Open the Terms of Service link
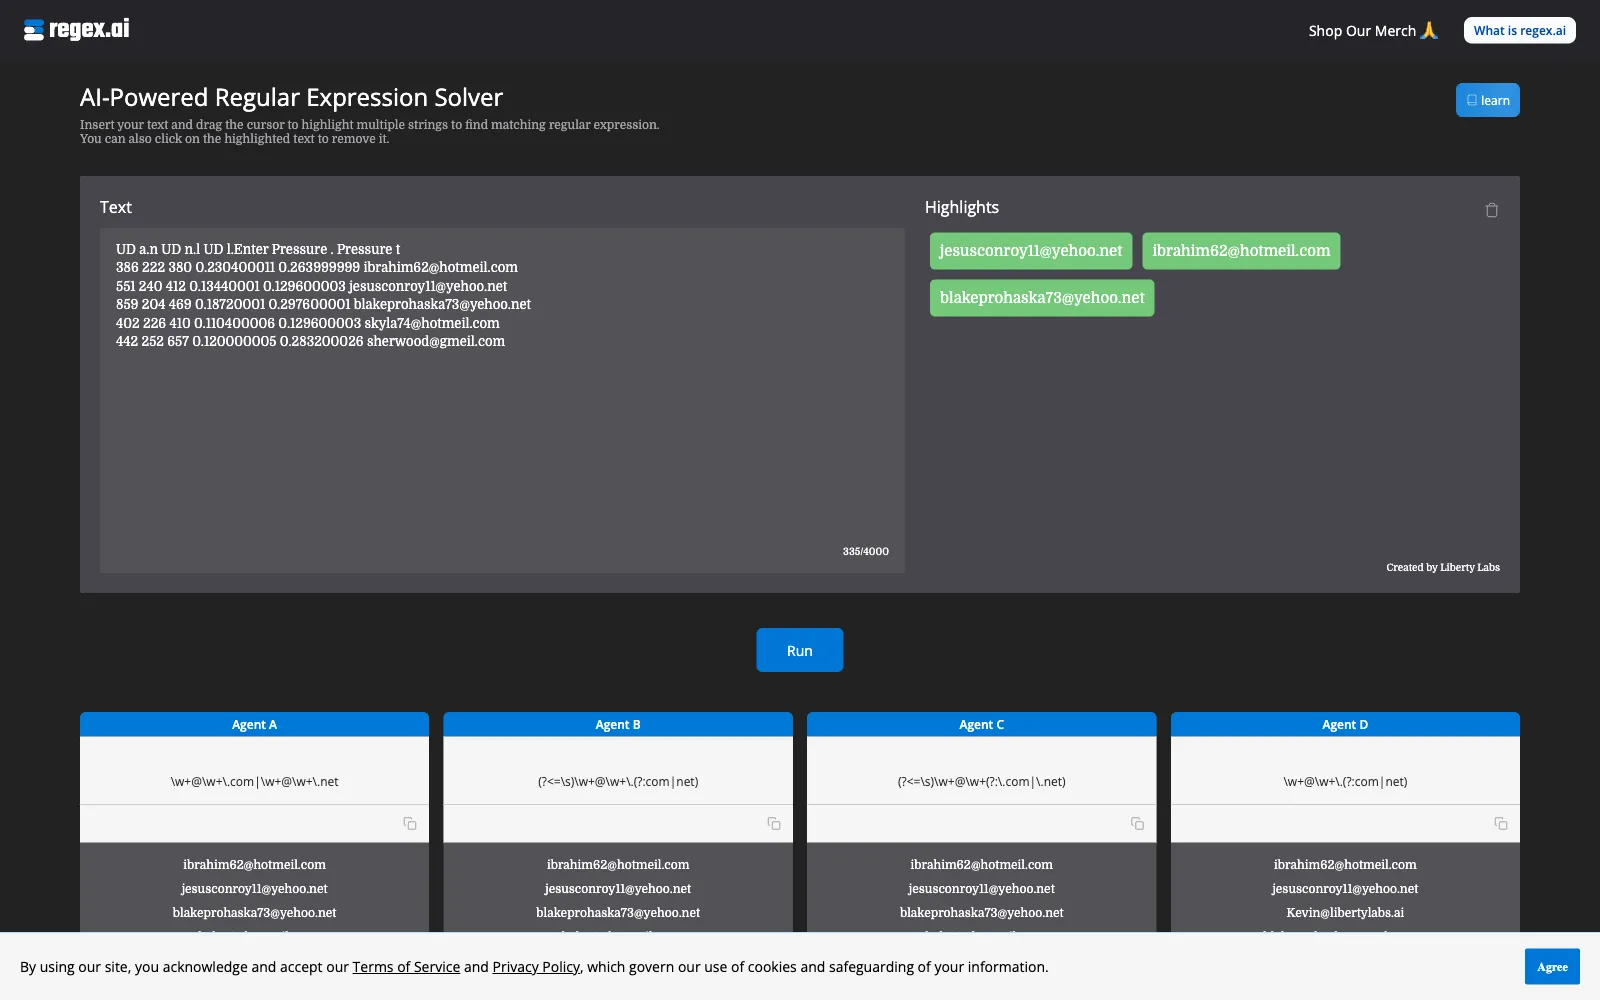1600x1000 pixels. coord(406,967)
